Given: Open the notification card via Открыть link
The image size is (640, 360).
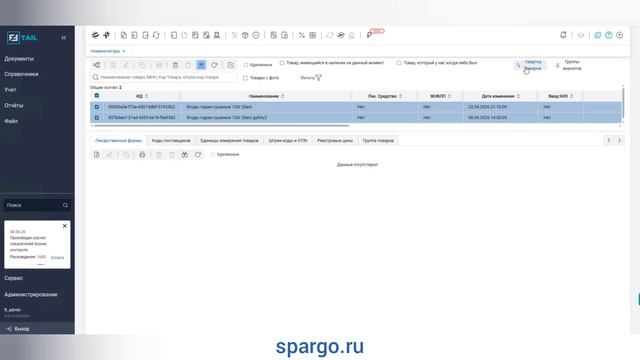Looking at the screenshot, I should (58, 258).
